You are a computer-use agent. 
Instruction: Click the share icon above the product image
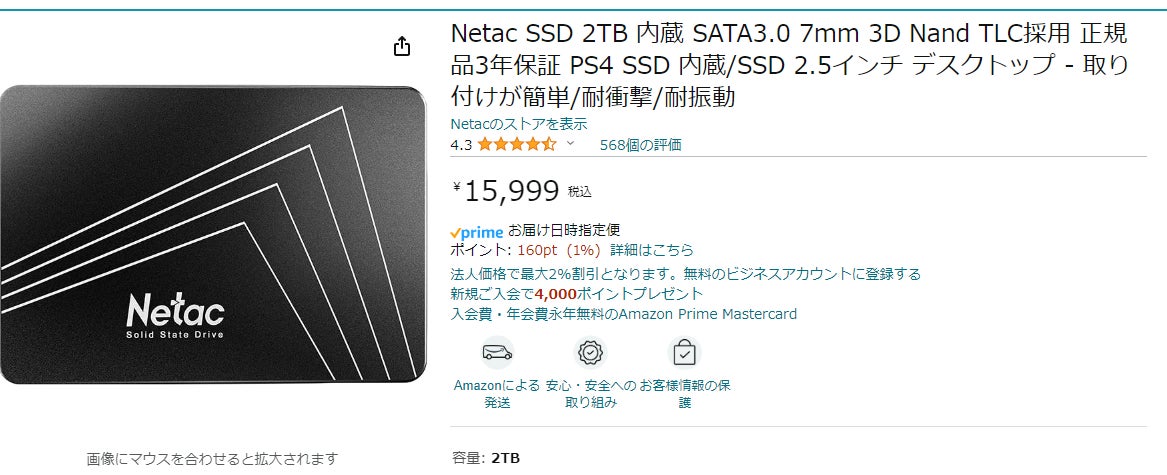(401, 47)
